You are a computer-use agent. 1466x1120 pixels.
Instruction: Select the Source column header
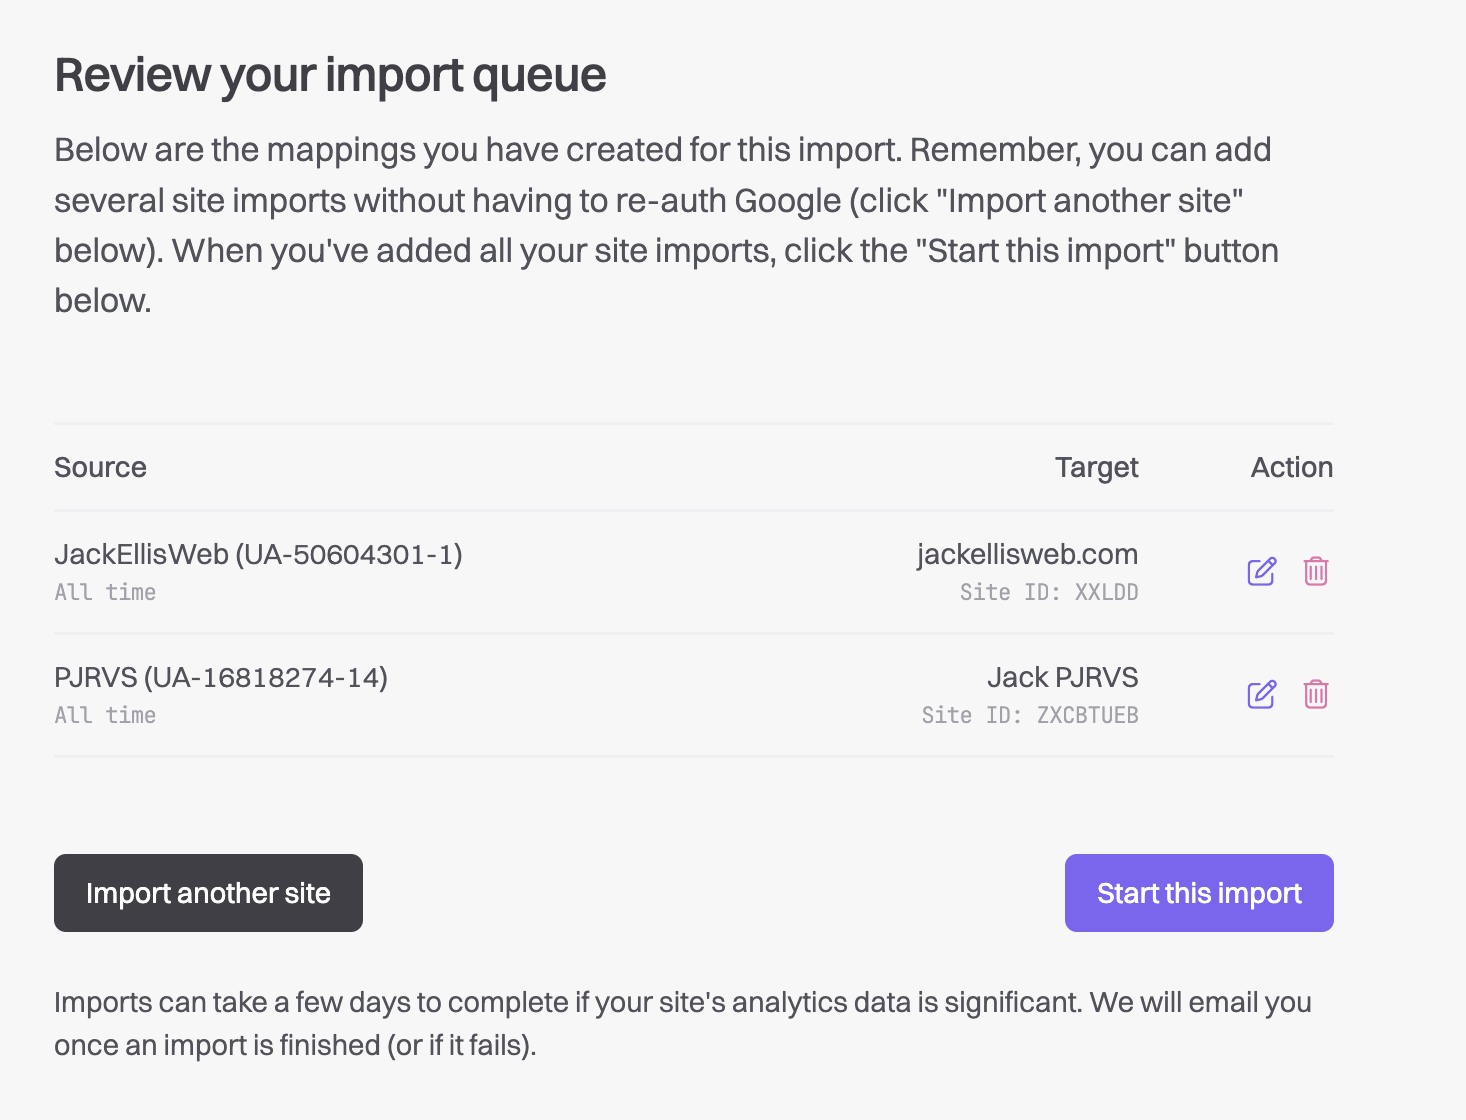(x=100, y=467)
